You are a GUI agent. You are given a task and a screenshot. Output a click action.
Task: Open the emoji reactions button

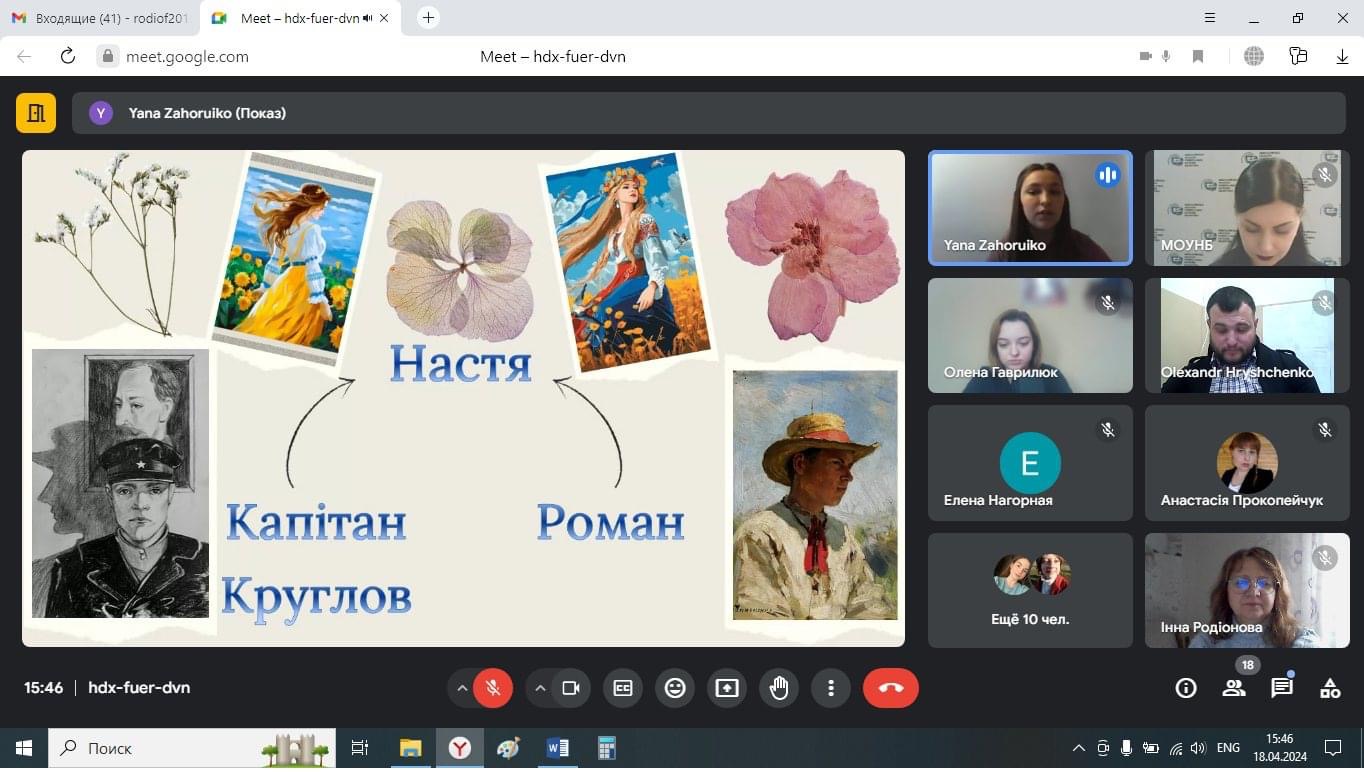[x=675, y=688]
